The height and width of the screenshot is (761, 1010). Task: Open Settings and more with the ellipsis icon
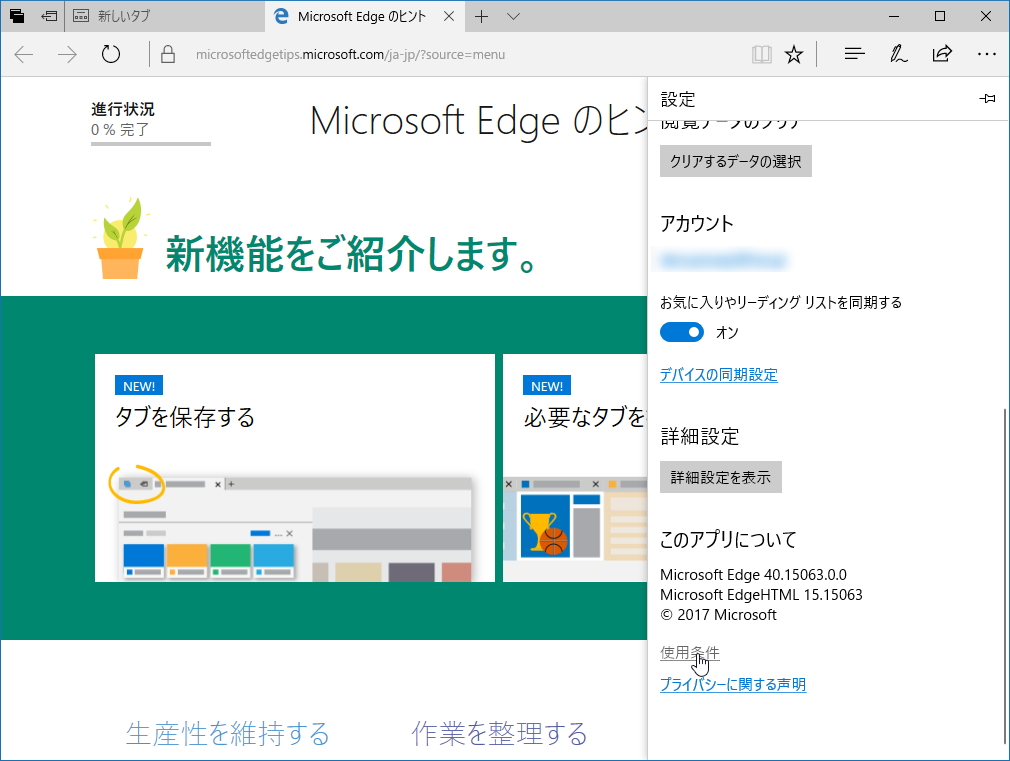click(x=986, y=53)
